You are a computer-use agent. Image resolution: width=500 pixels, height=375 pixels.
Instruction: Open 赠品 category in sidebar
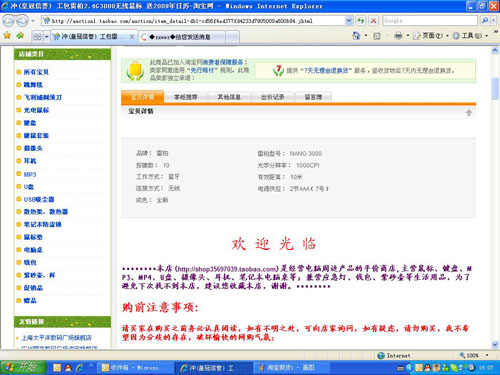click(x=30, y=300)
